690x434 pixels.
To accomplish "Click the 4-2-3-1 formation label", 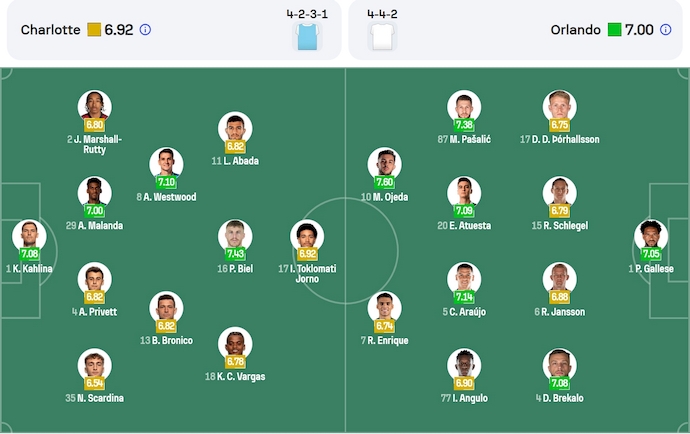I will [x=306, y=14].
